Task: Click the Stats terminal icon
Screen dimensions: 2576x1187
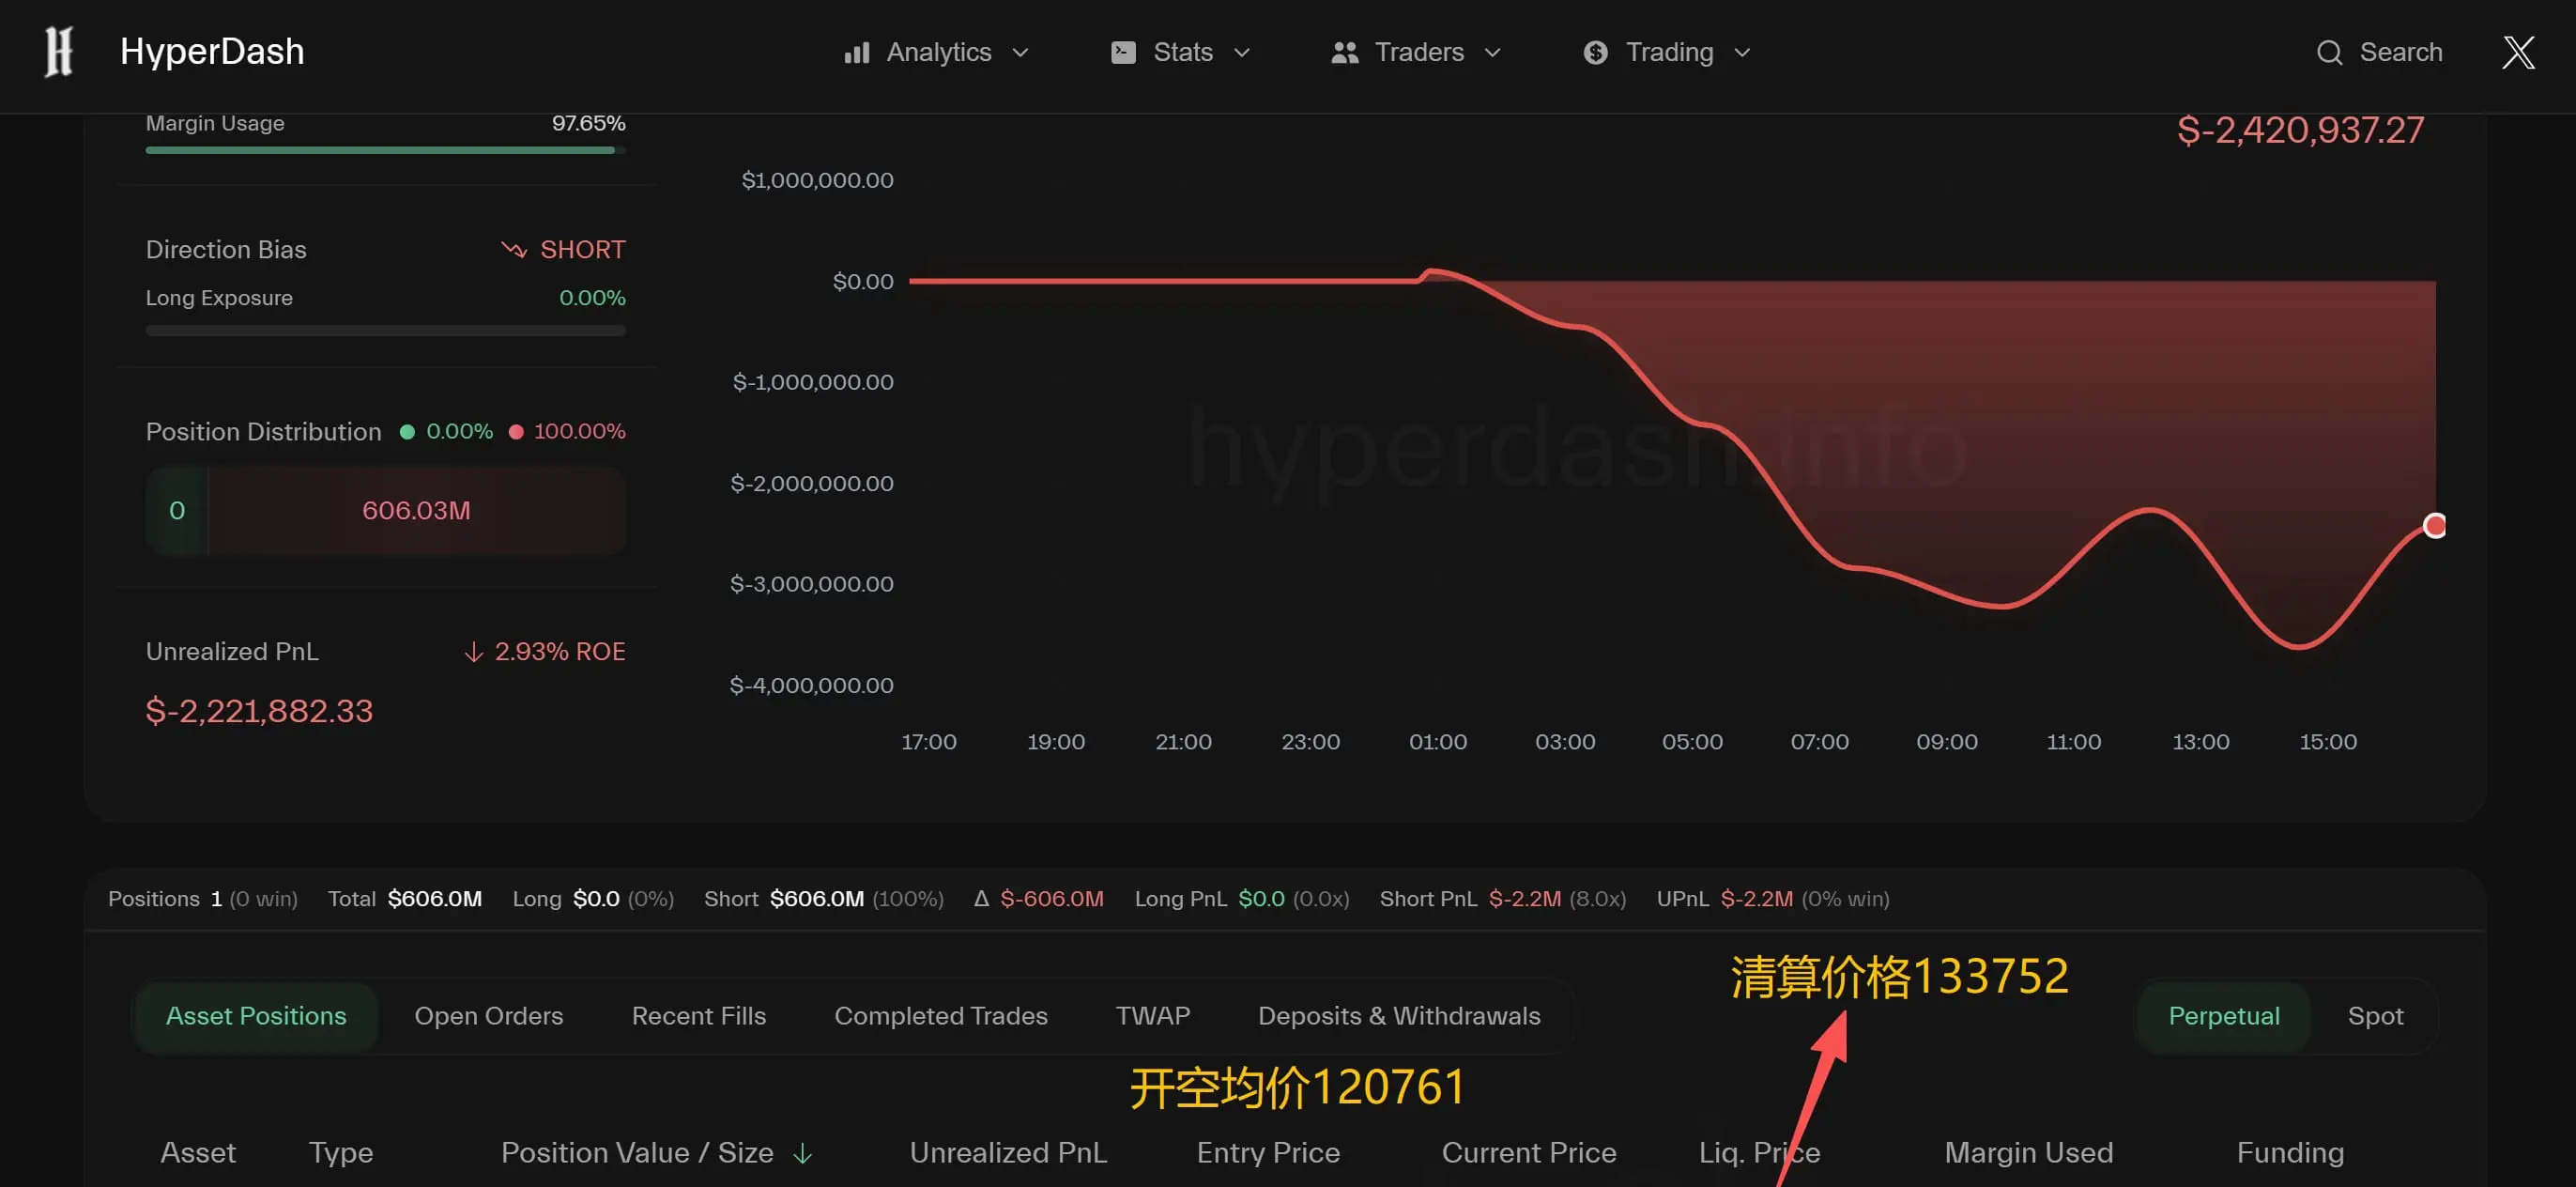Action: point(1123,53)
